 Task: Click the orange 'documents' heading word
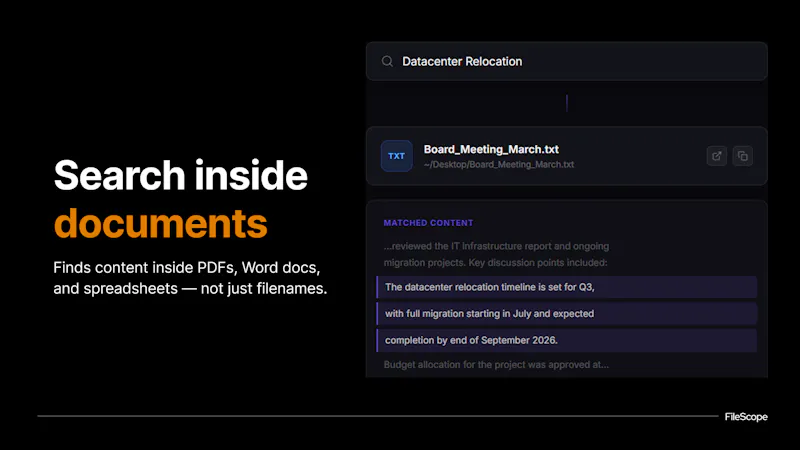pyautogui.click(x=160, y=223)
